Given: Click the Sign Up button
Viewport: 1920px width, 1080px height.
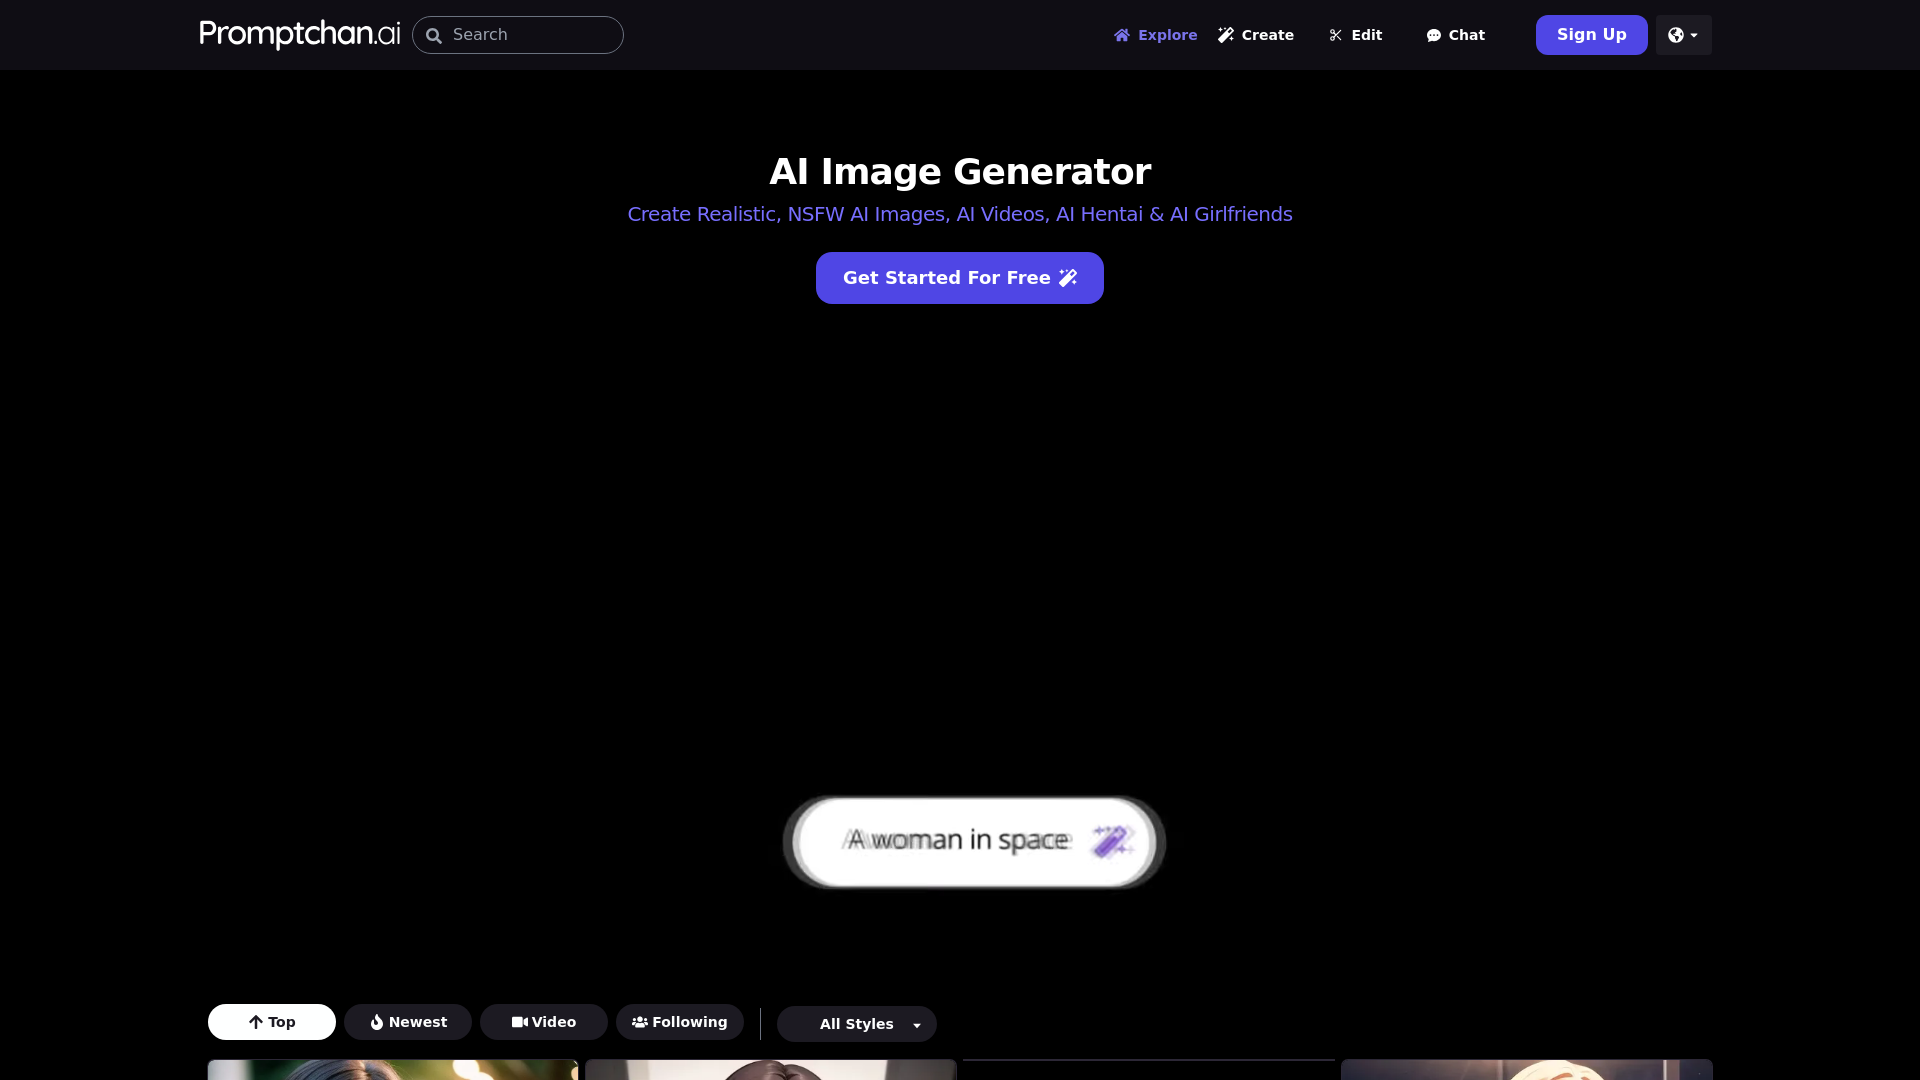Looking at the screenshot, I should [1592, 35].
